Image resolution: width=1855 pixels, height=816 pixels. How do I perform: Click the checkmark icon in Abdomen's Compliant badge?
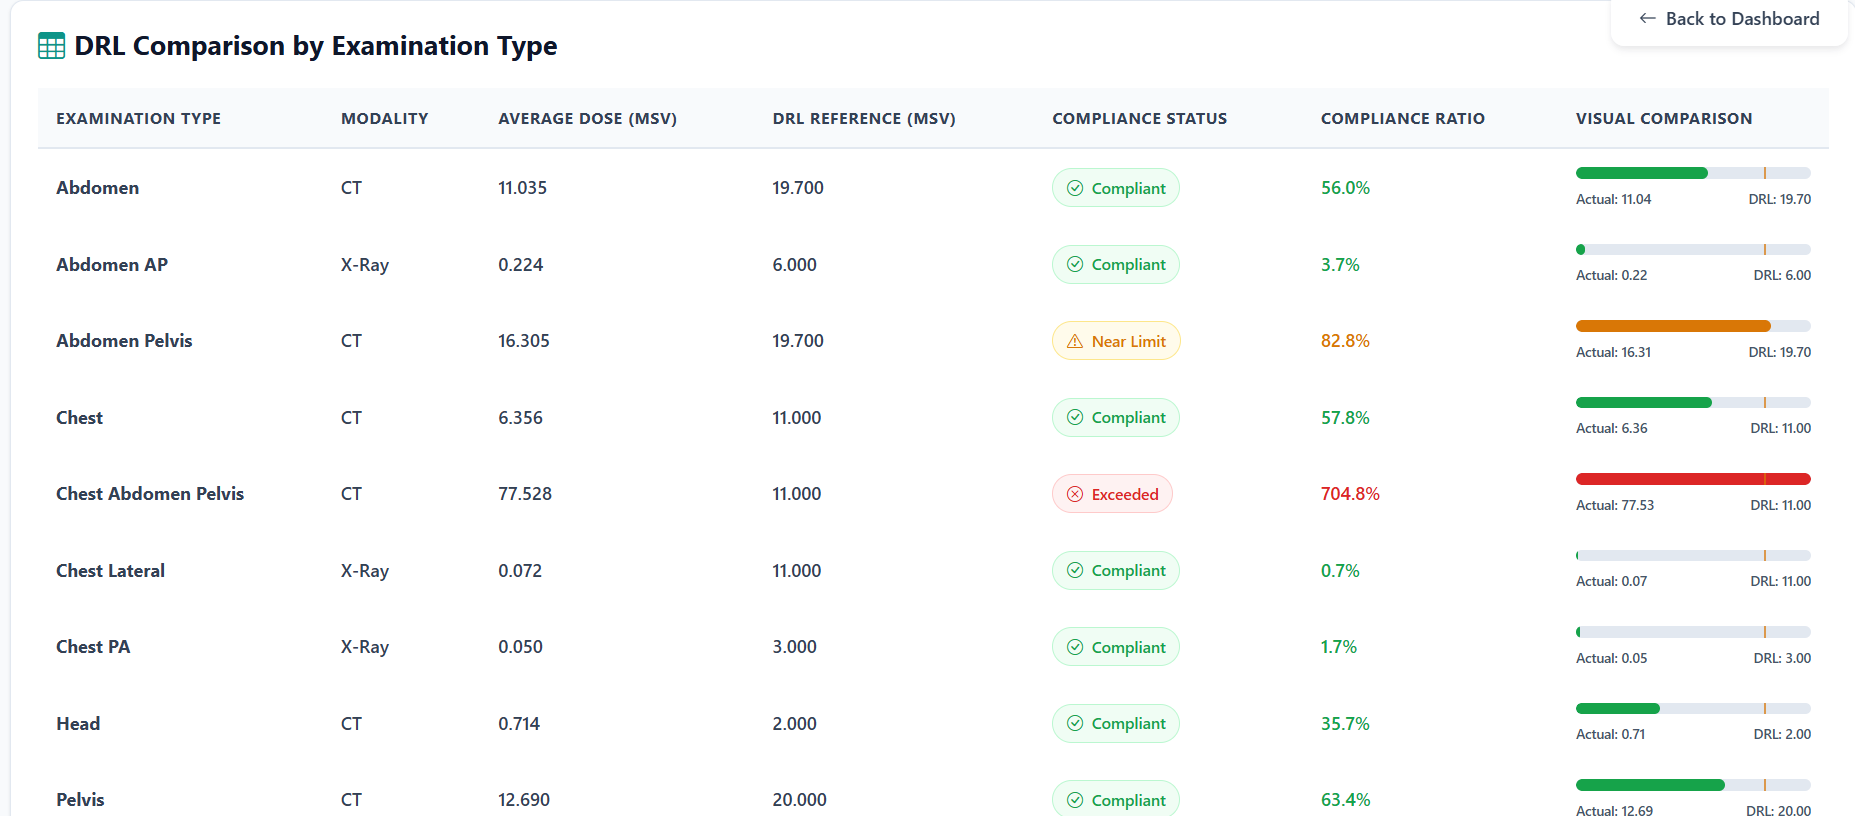click(x=1075, y=188)
